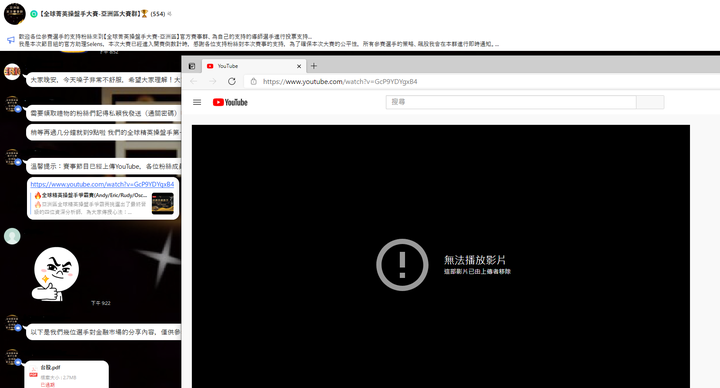720x388 pixels.
Task: Open the pinned announcement megaphone icon
Action: 11,40
